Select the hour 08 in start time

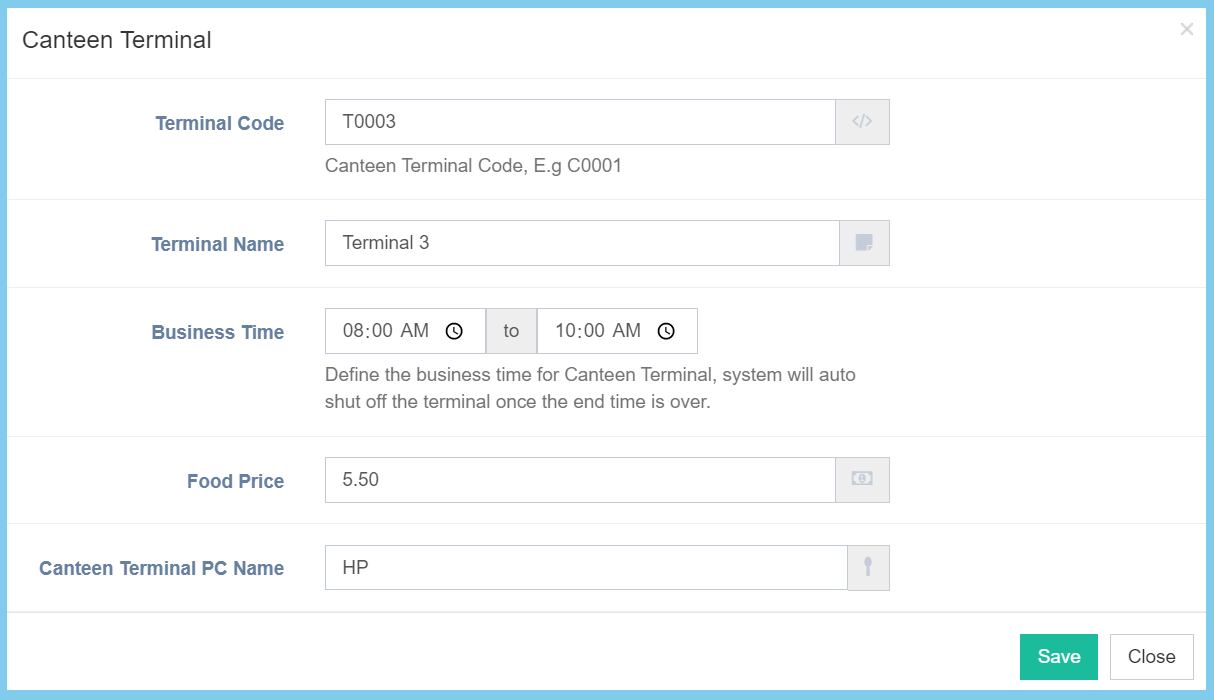(353, 331)
